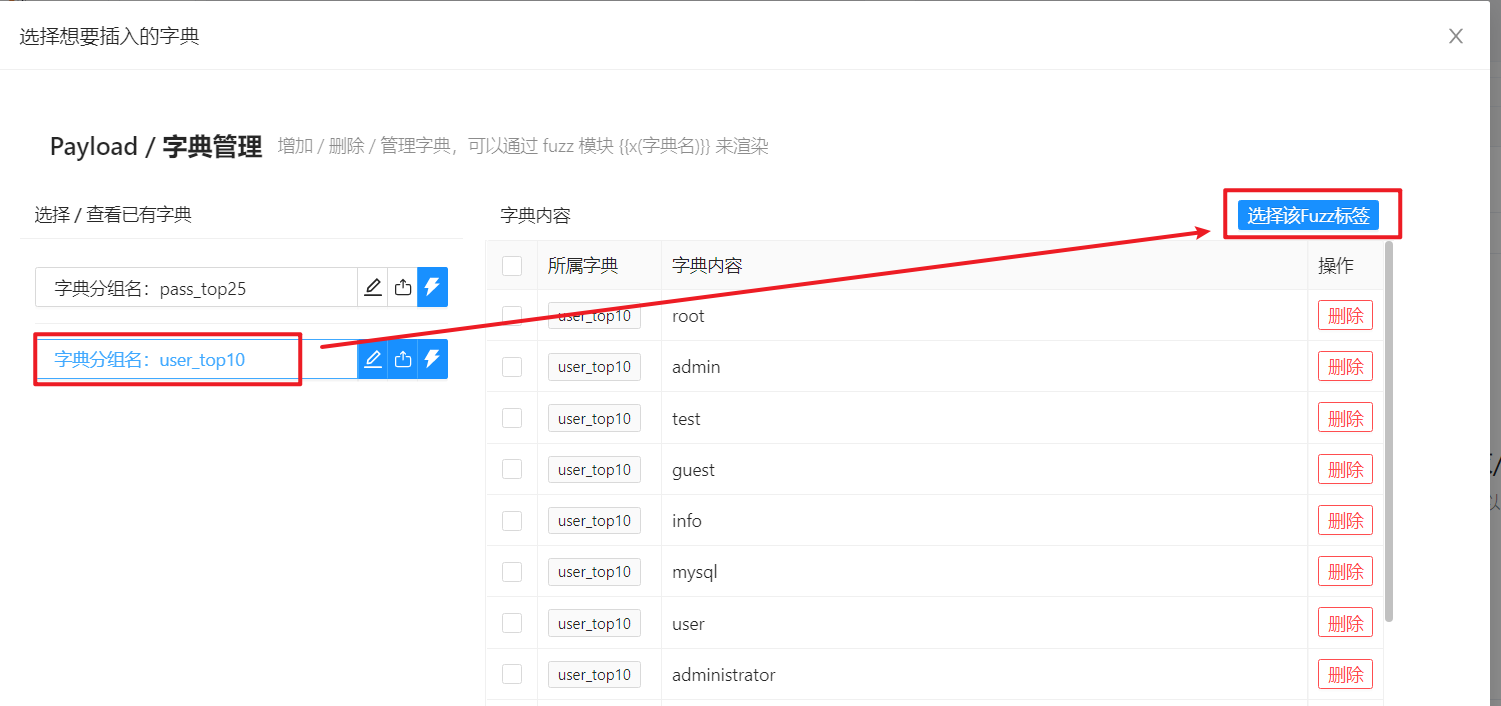Select the checkbox for the guest row
Screen dimensions: 1501x706
click(x=512, y=469)
